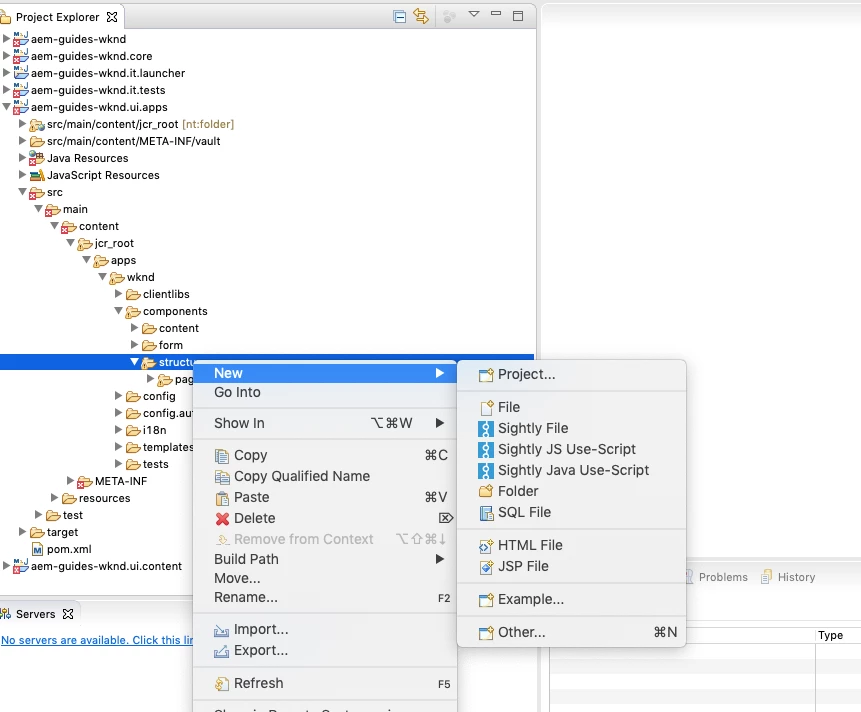Maximize the Project Explorer panel
This screenshot has width=861, height=712.
tap(518, 16)
